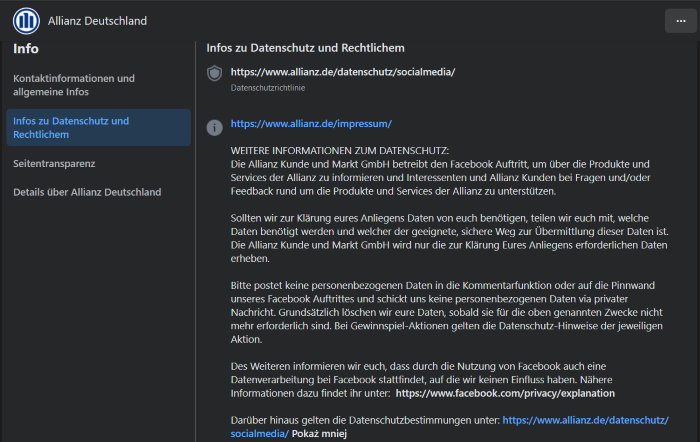Open the three-dots more options menu

[680, 21]
